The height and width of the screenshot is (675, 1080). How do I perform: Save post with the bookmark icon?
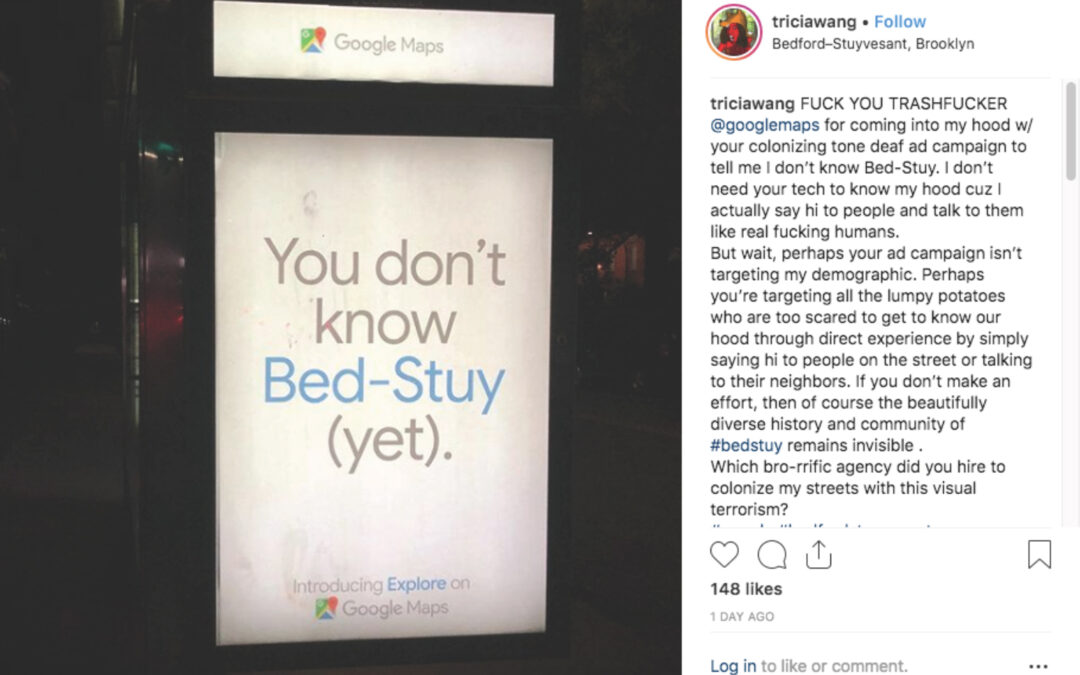coord(1039,554)
